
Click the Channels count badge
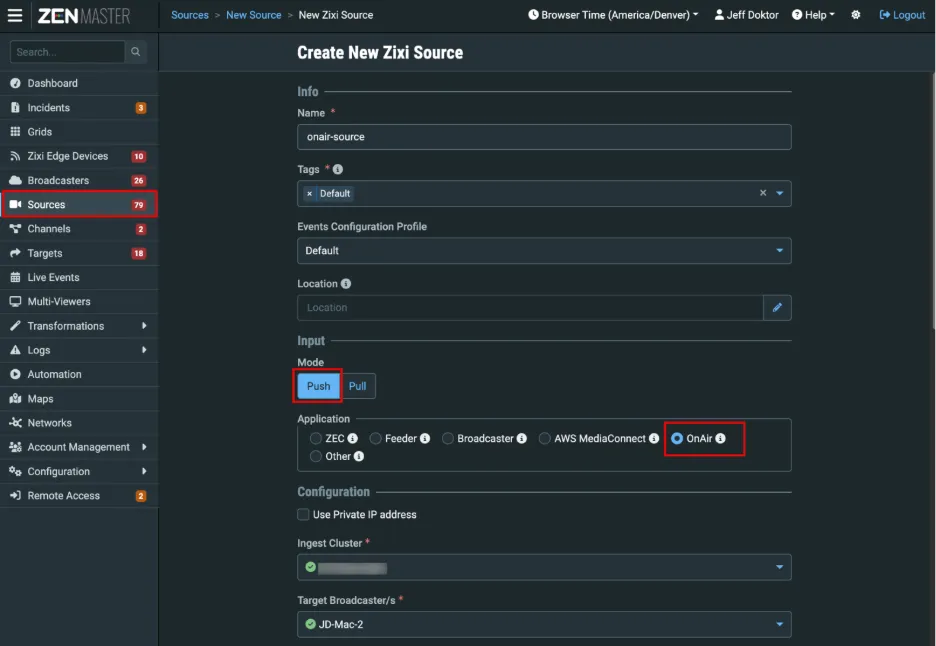141,229
